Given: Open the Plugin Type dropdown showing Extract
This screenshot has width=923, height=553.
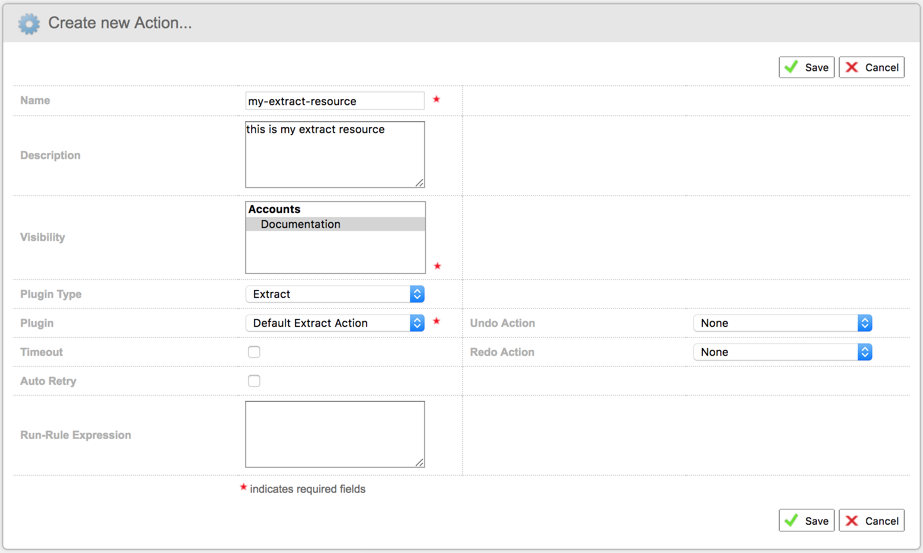Looking at the screenshot, I should [x=334, y=294].
